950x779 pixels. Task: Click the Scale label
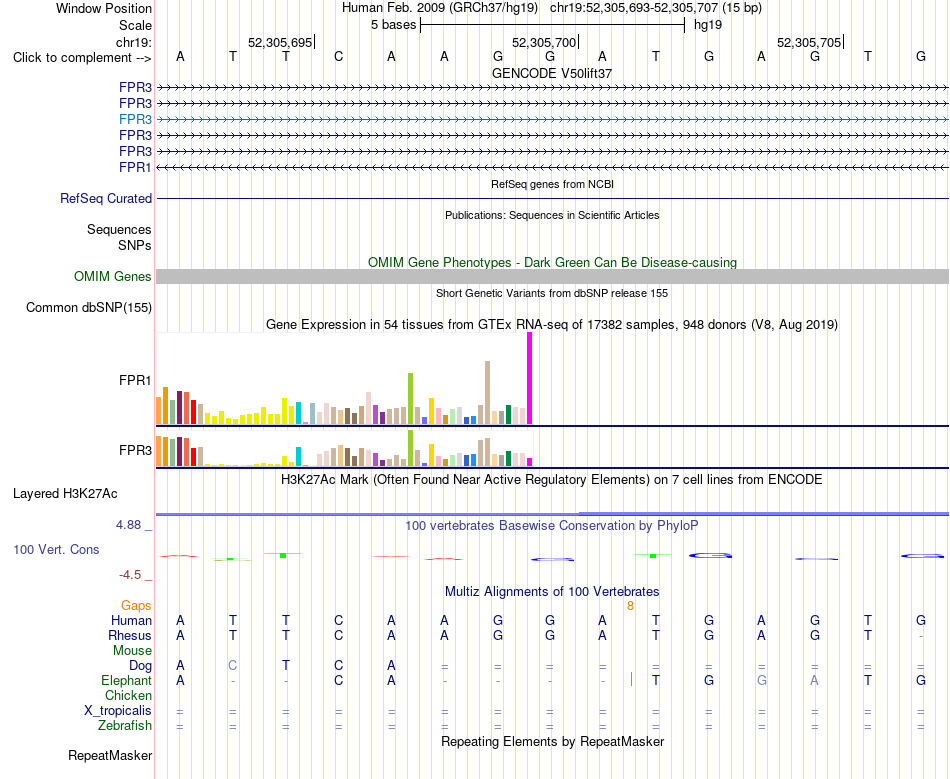coord(135,25)
